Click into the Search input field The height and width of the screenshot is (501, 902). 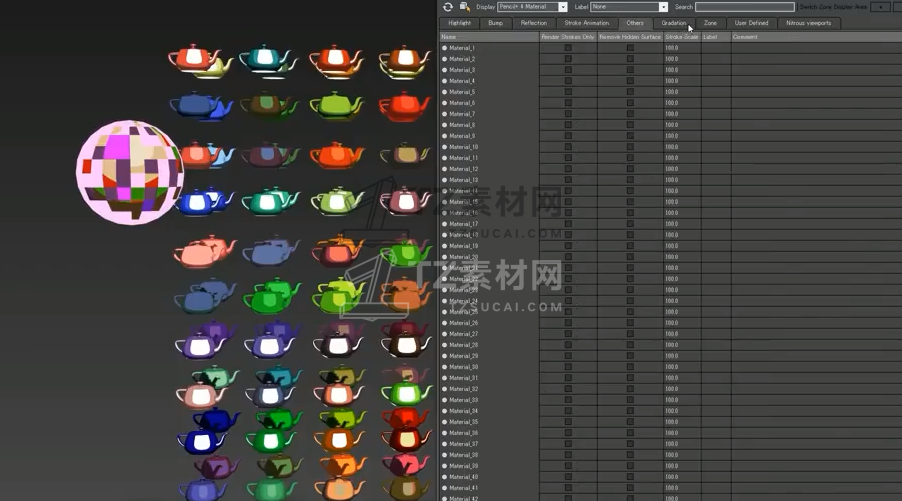(744, 7)
